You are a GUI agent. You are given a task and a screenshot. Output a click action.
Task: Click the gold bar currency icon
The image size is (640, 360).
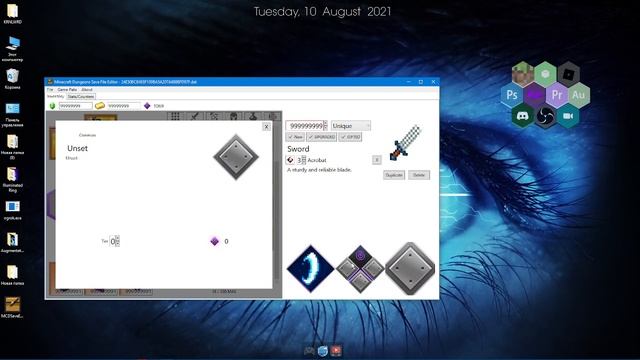tap(100, 106)
